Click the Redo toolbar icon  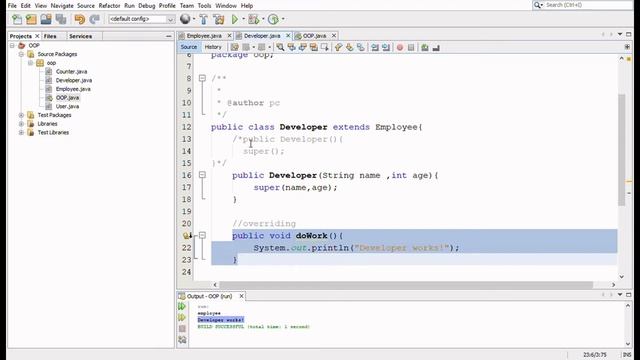[95, 19]
